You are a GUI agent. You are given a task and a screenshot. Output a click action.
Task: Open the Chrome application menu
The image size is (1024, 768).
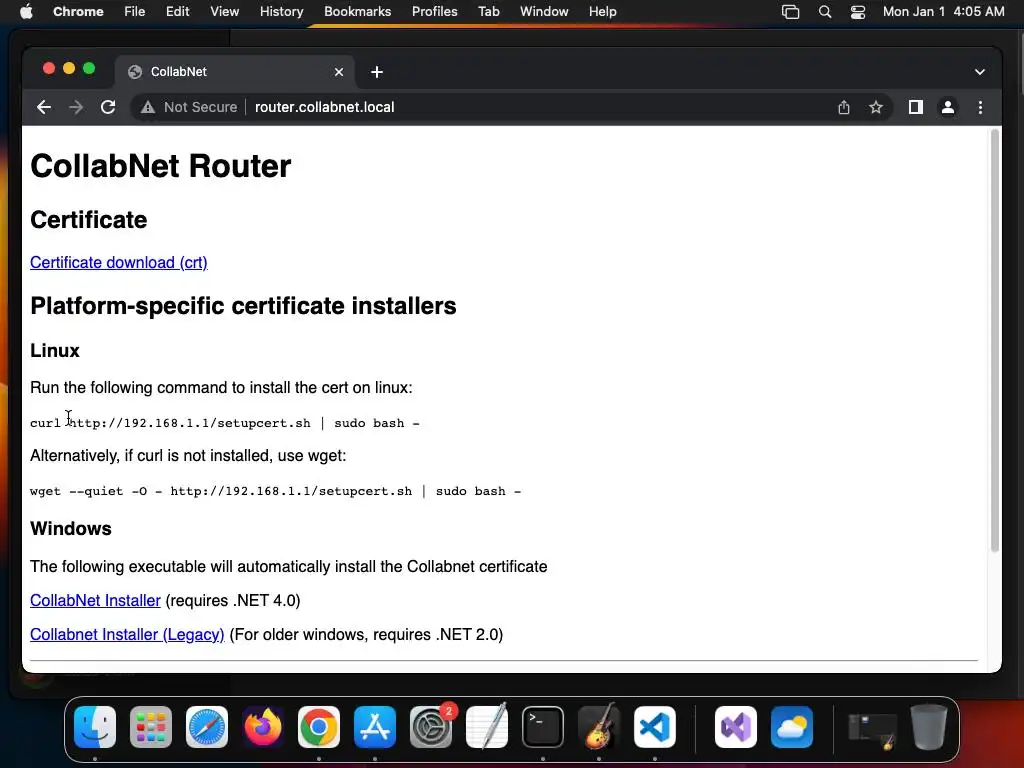pos(78,12)
